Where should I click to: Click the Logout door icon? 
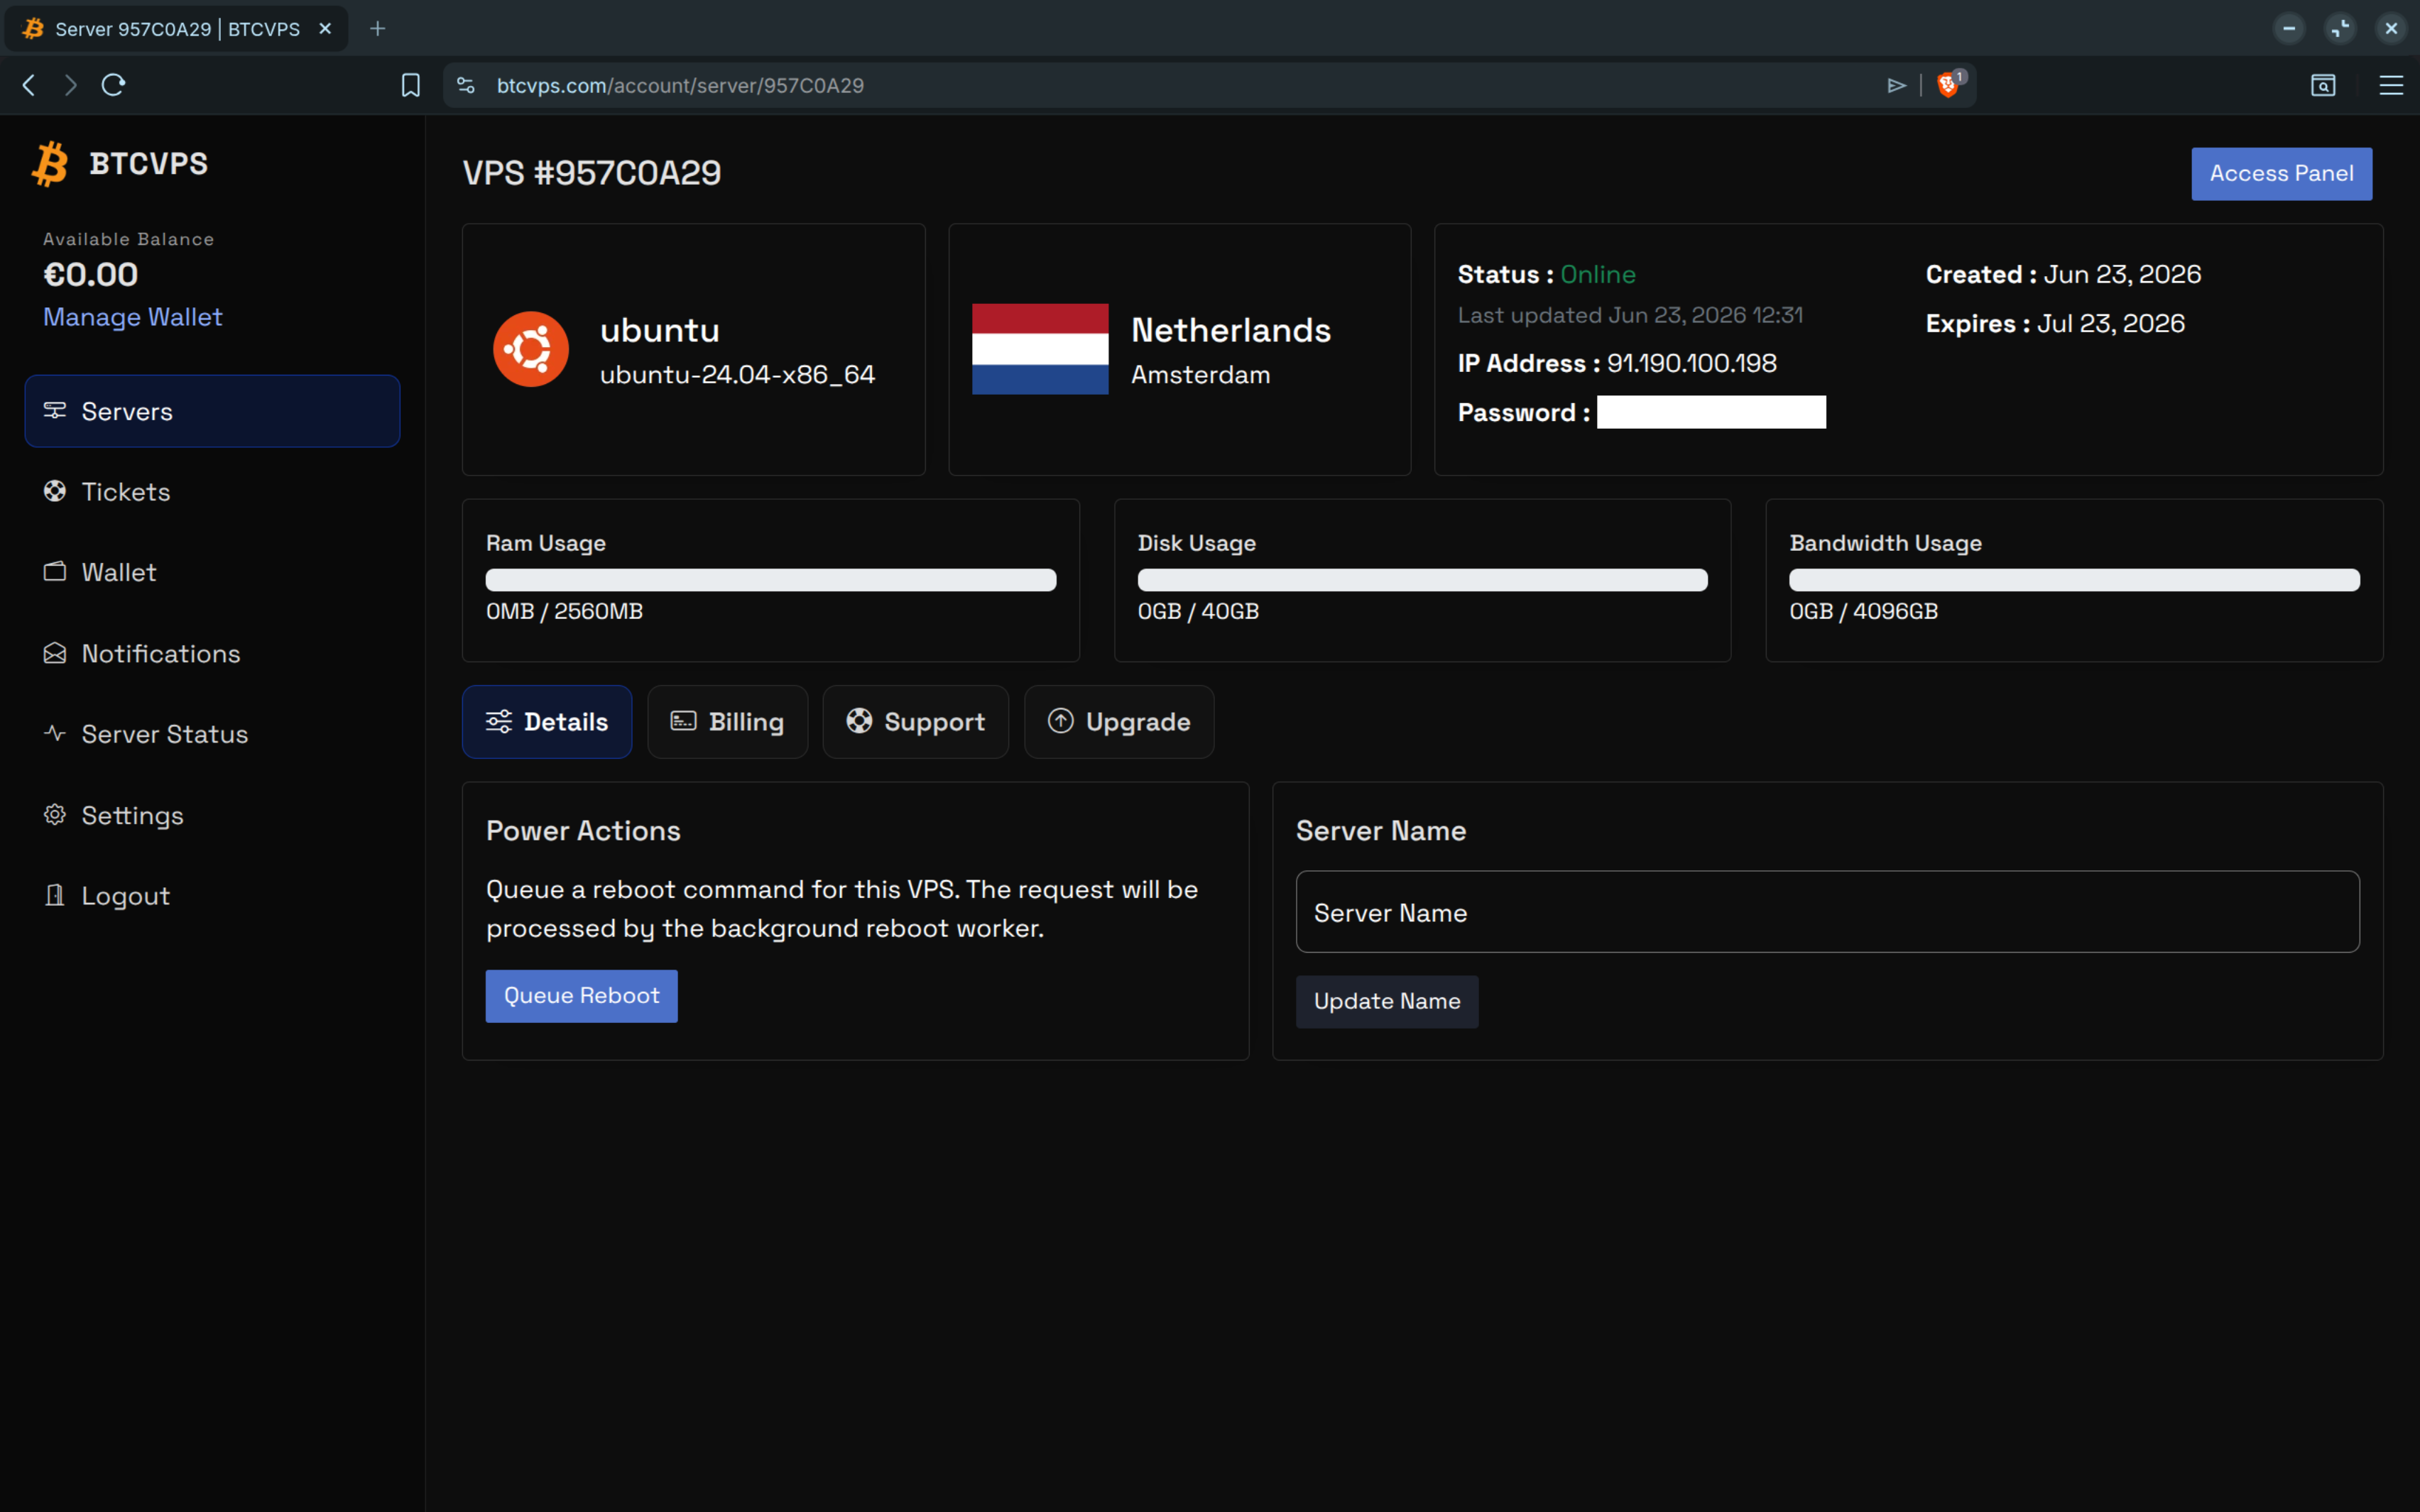[x=55, y=895]
